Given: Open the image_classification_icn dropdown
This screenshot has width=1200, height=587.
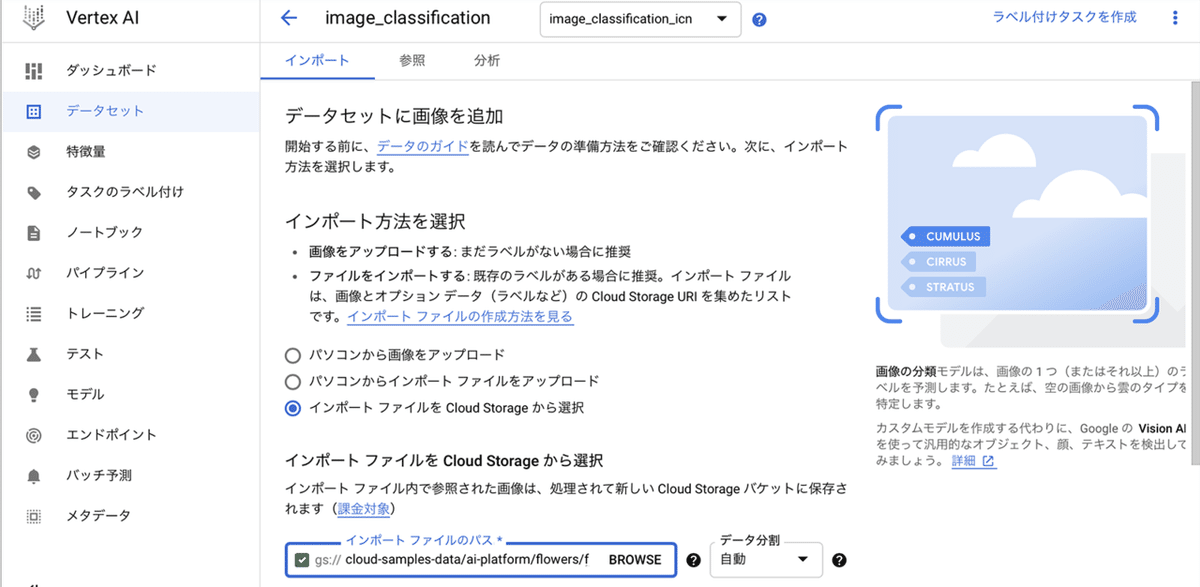Looking at the screenshot, I should pos(640,19).
